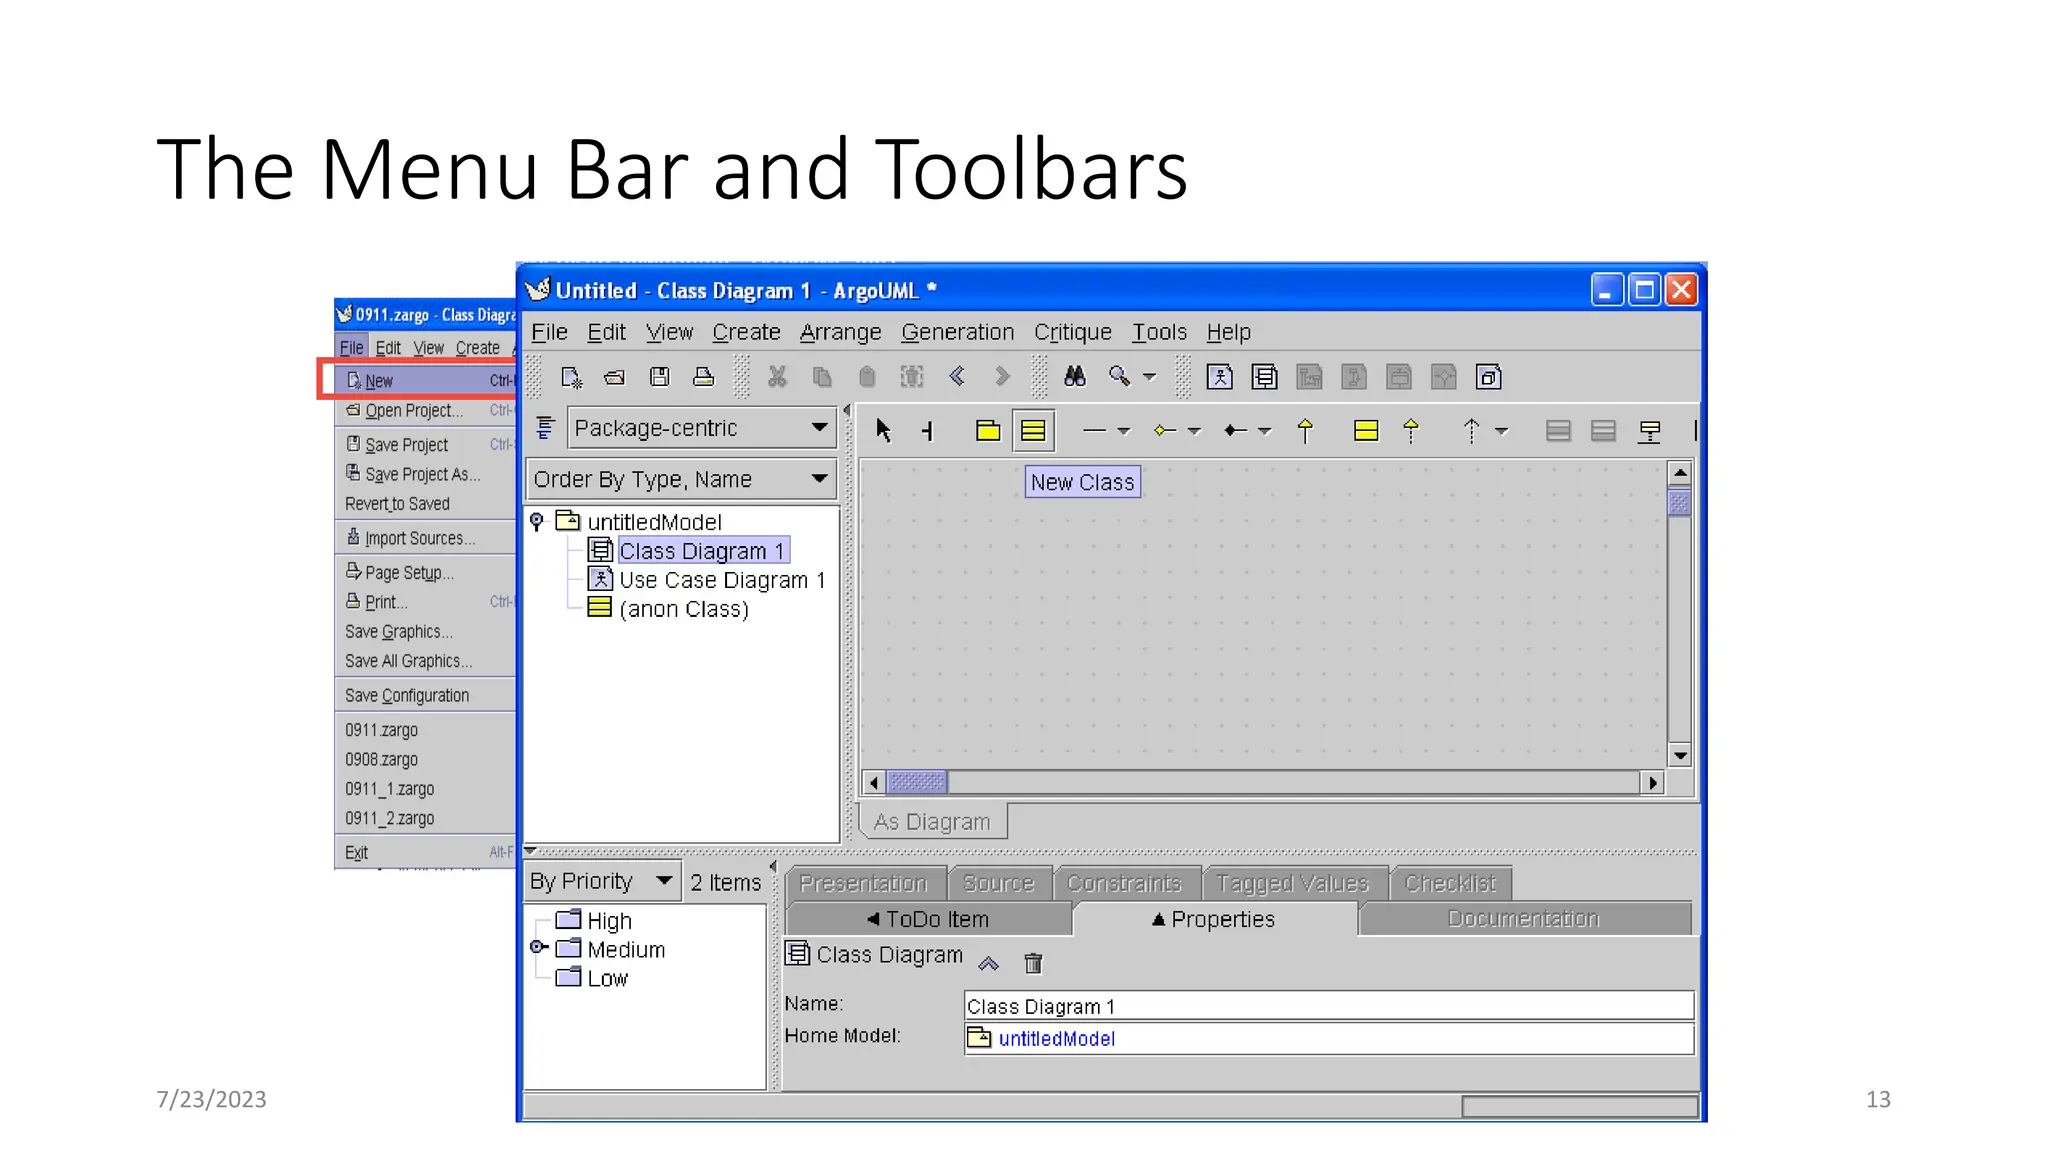
Task: Switch to the ToDo Item tab
Action: point(929,919)
